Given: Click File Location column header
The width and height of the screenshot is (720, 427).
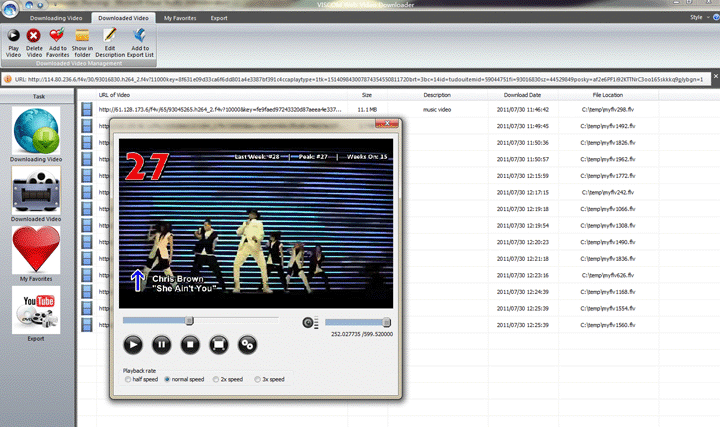Looking at the screenshot, I should point(608,95).
